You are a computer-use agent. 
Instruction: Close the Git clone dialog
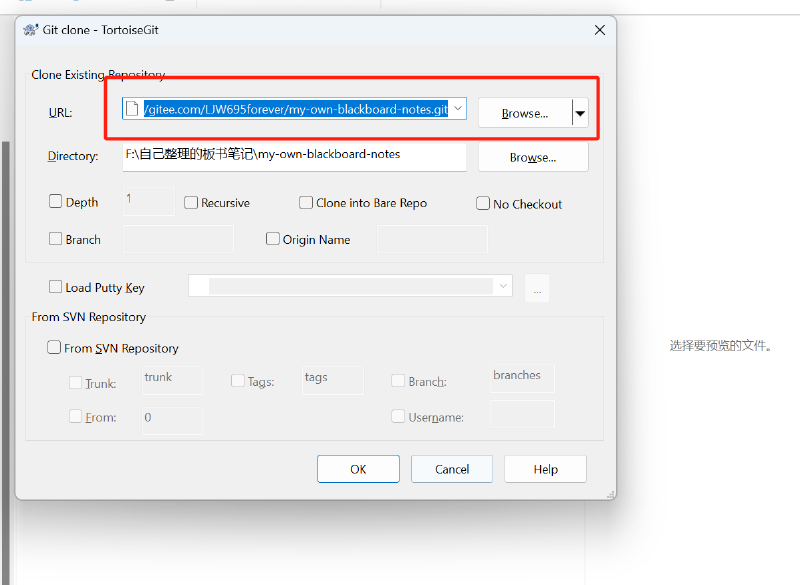(600, 30)
